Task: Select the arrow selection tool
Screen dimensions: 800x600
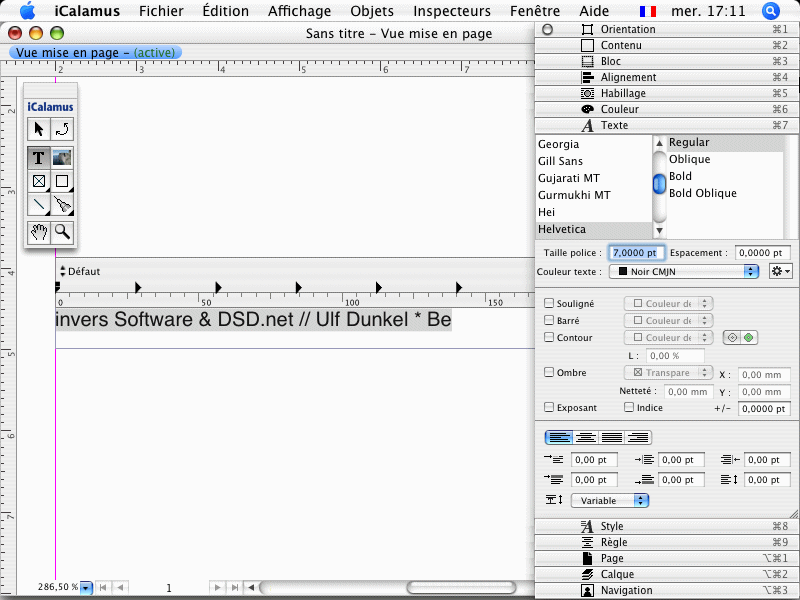Action: pos(39,129)
